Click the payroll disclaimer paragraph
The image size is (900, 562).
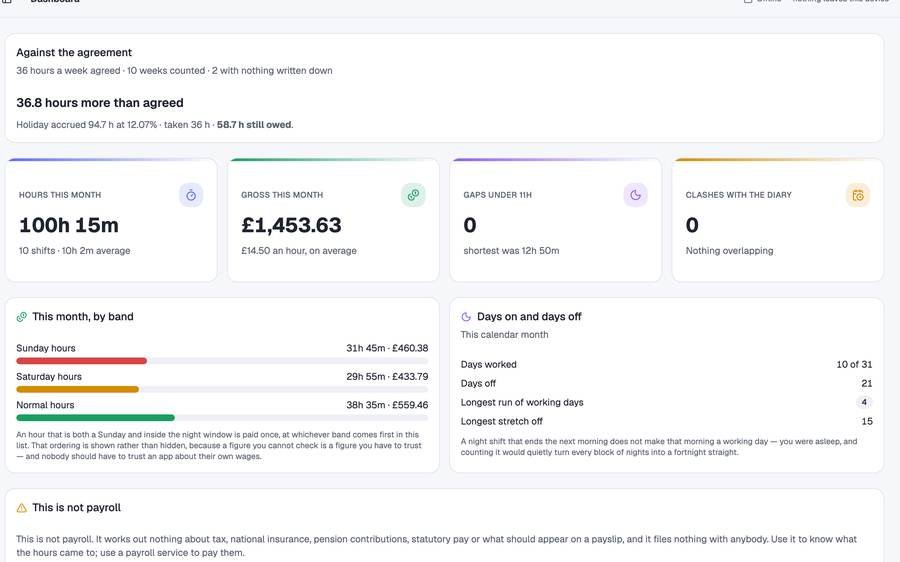tap(436, 546)
